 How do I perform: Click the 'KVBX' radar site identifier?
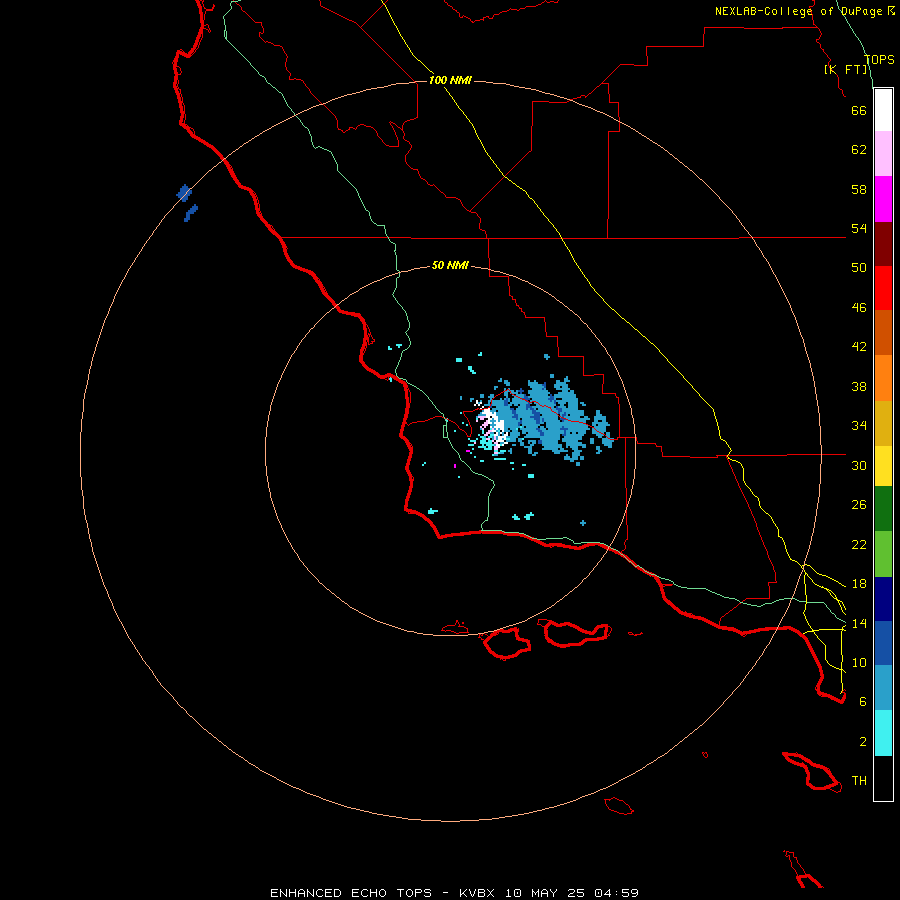coord(478,893)
